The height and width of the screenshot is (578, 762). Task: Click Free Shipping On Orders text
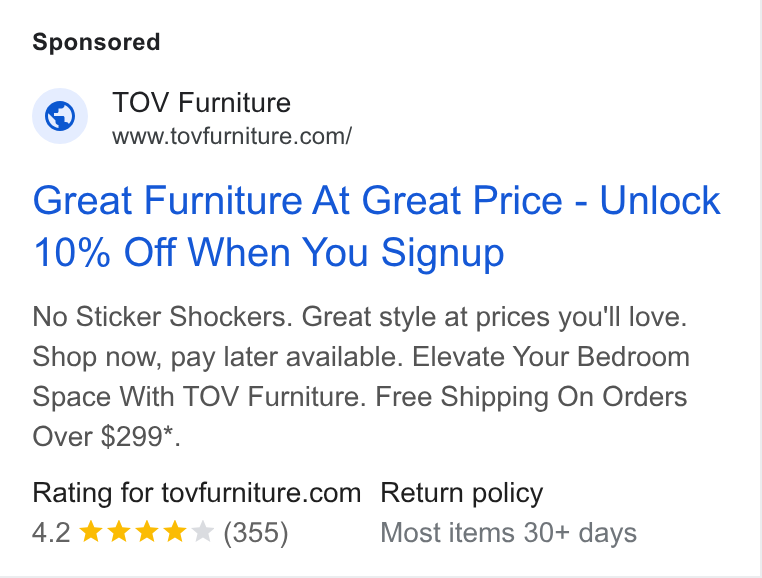coord(531,397)
